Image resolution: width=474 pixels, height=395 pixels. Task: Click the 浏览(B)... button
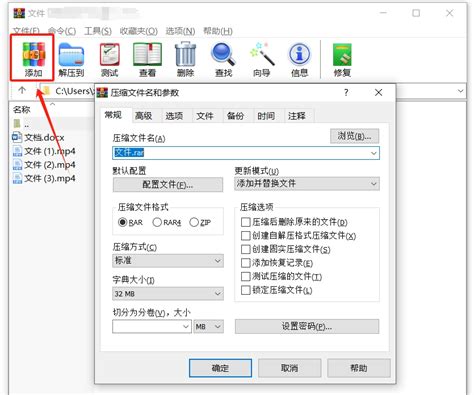click(354, 136)
